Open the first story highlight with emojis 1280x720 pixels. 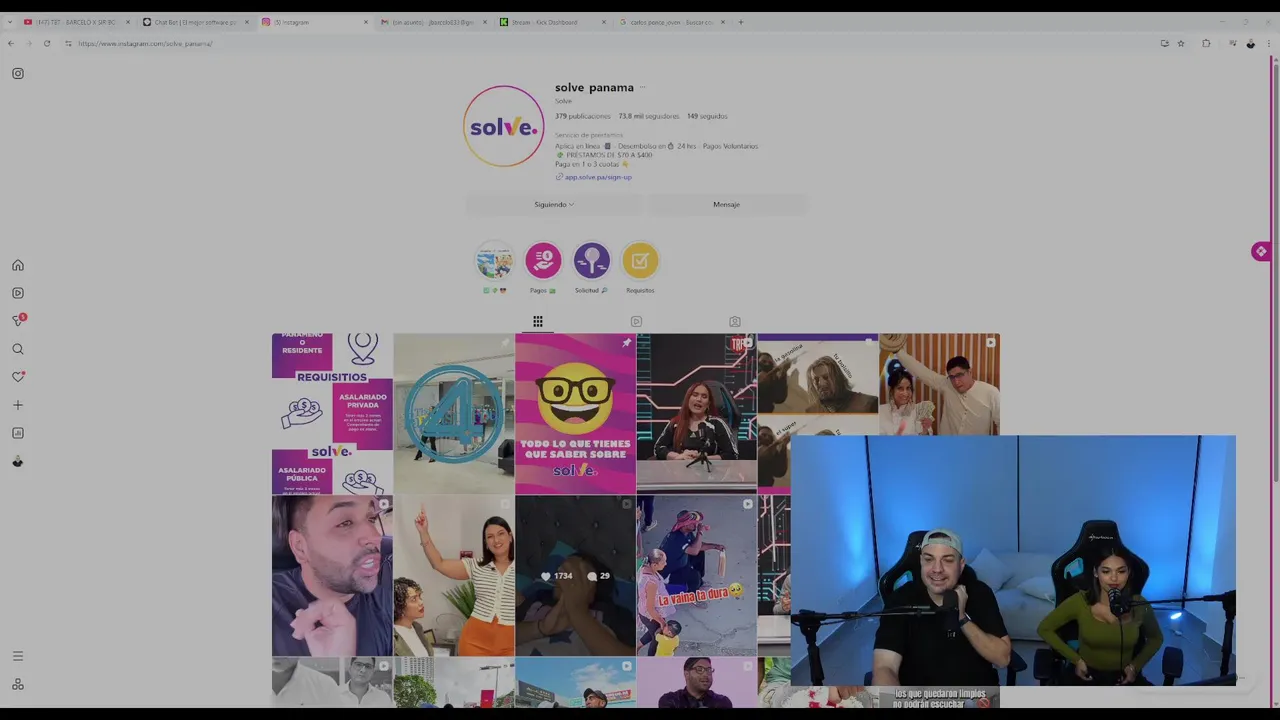point(495,262)
